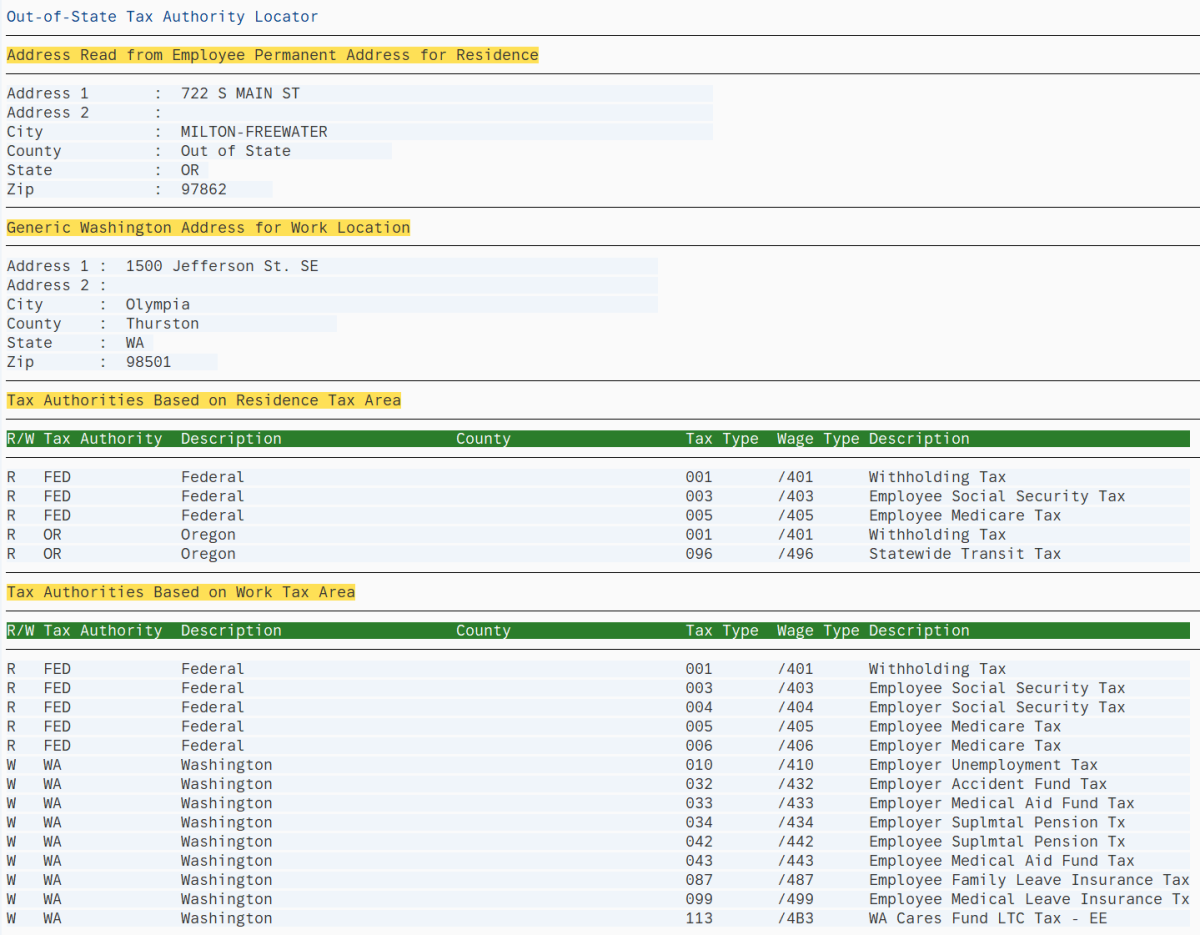This screenshot has height=935, width=1200.
Task: Click 'Tax Authorities Based on Work Tax Area' heading
Action: pyautogui.click(x=181, y=592)
